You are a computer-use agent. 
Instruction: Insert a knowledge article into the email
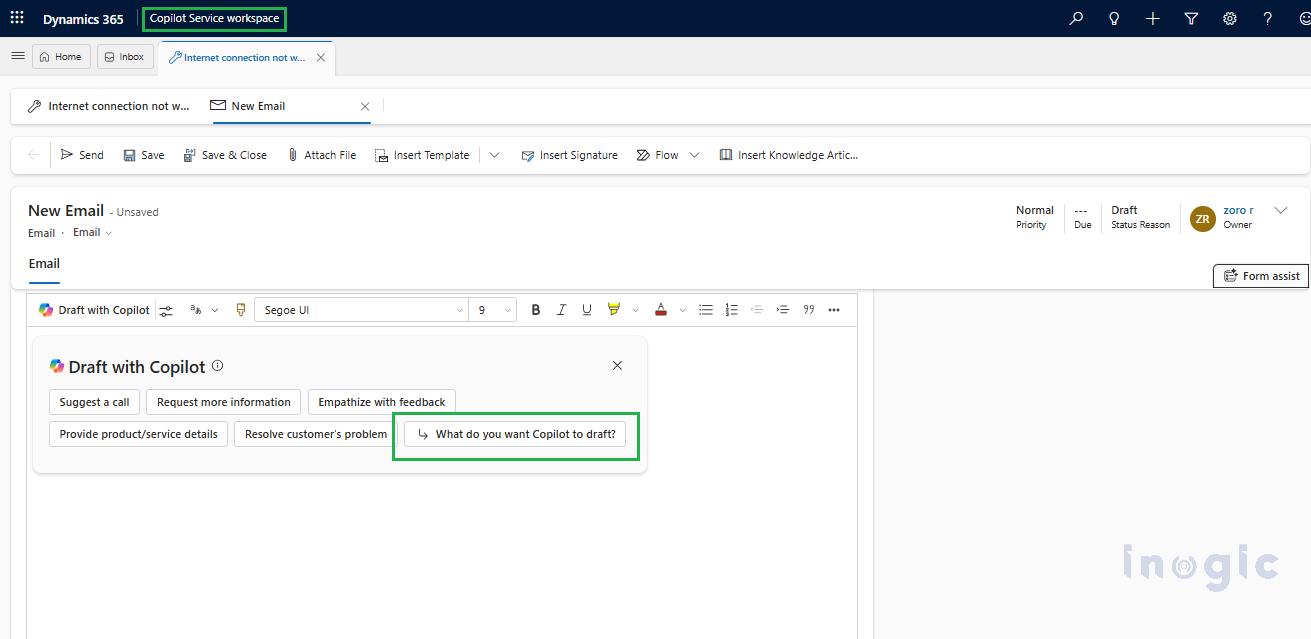(x=789, y=155)
